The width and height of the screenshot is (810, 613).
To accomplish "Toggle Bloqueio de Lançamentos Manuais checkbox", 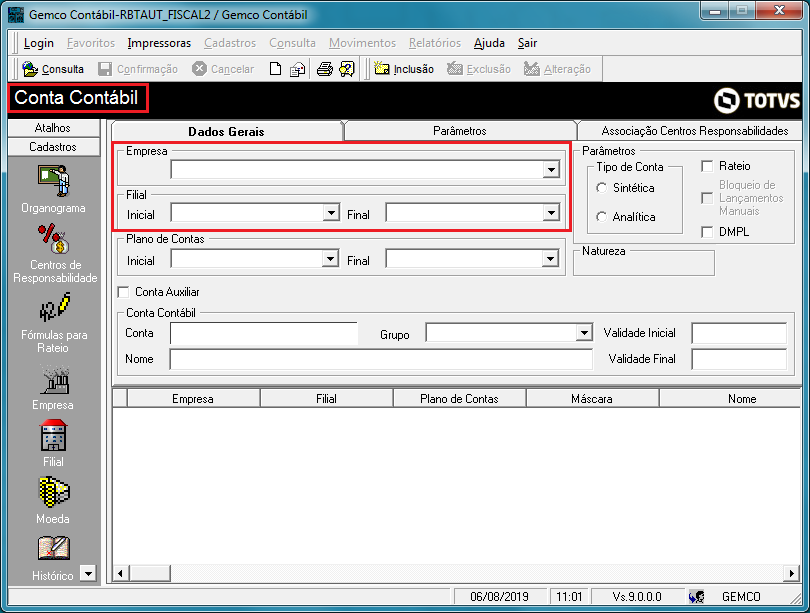I will point(707,198).
